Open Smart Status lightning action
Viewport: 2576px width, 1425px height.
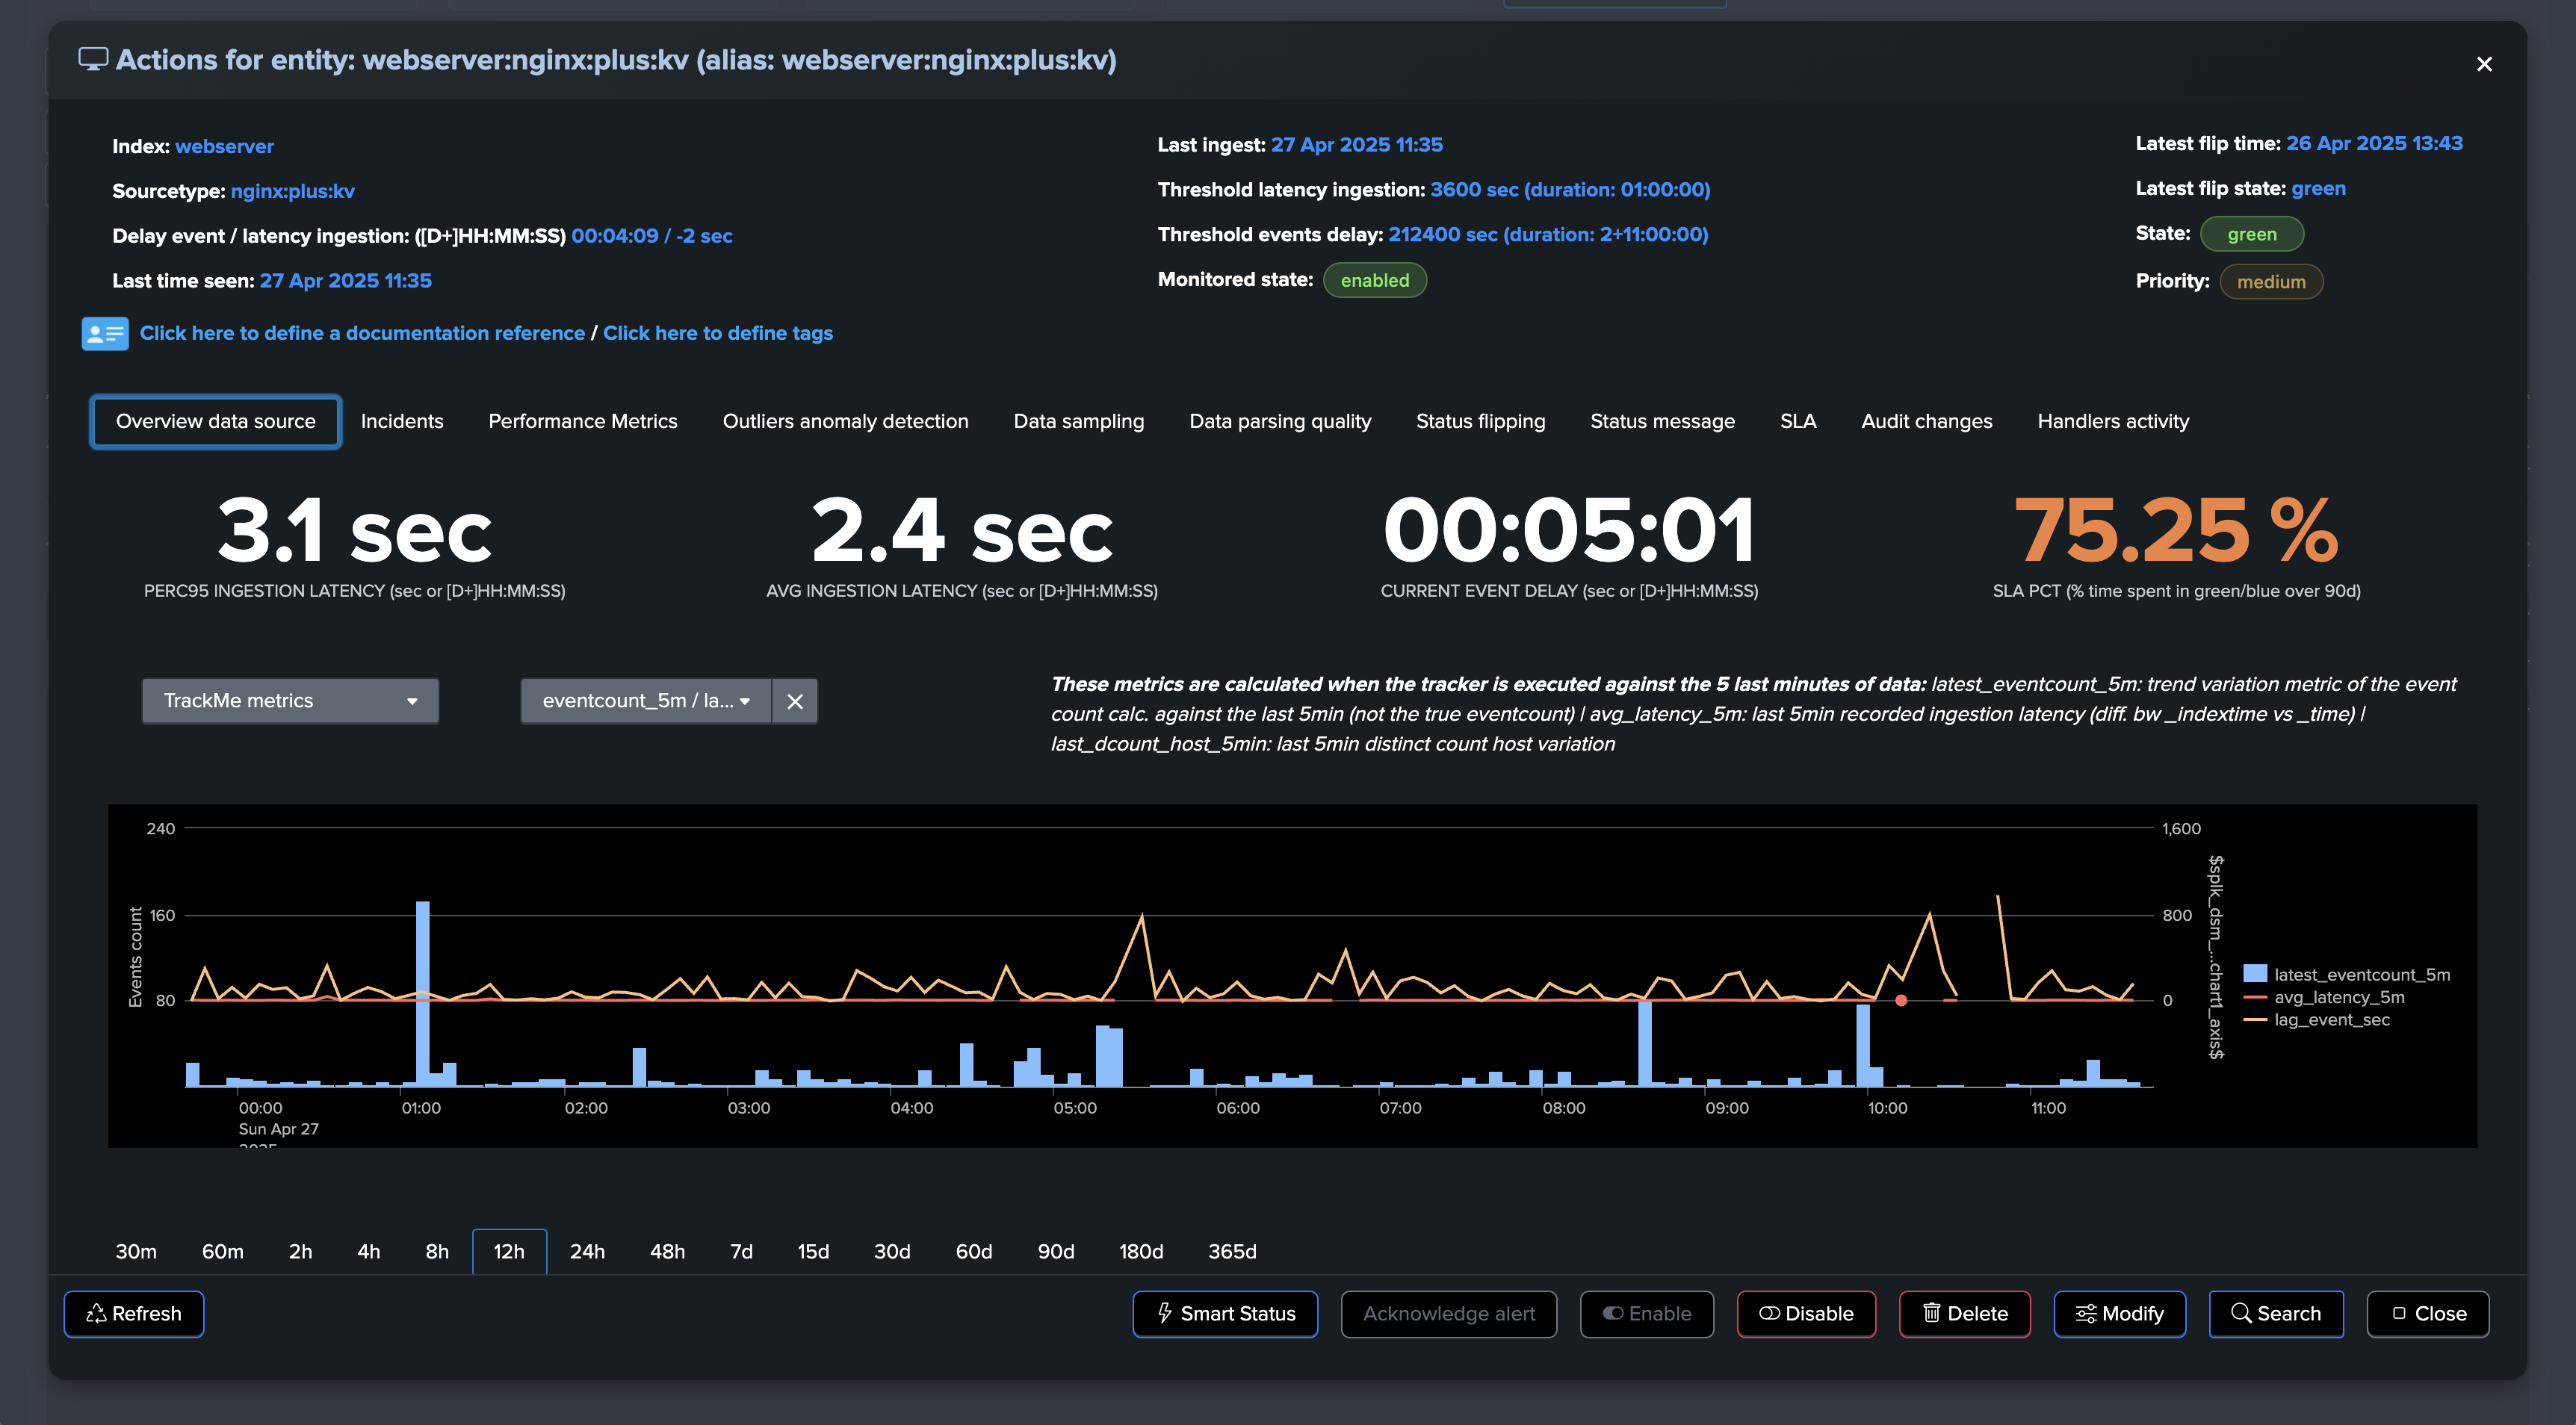click(x=1225, y=1313)
